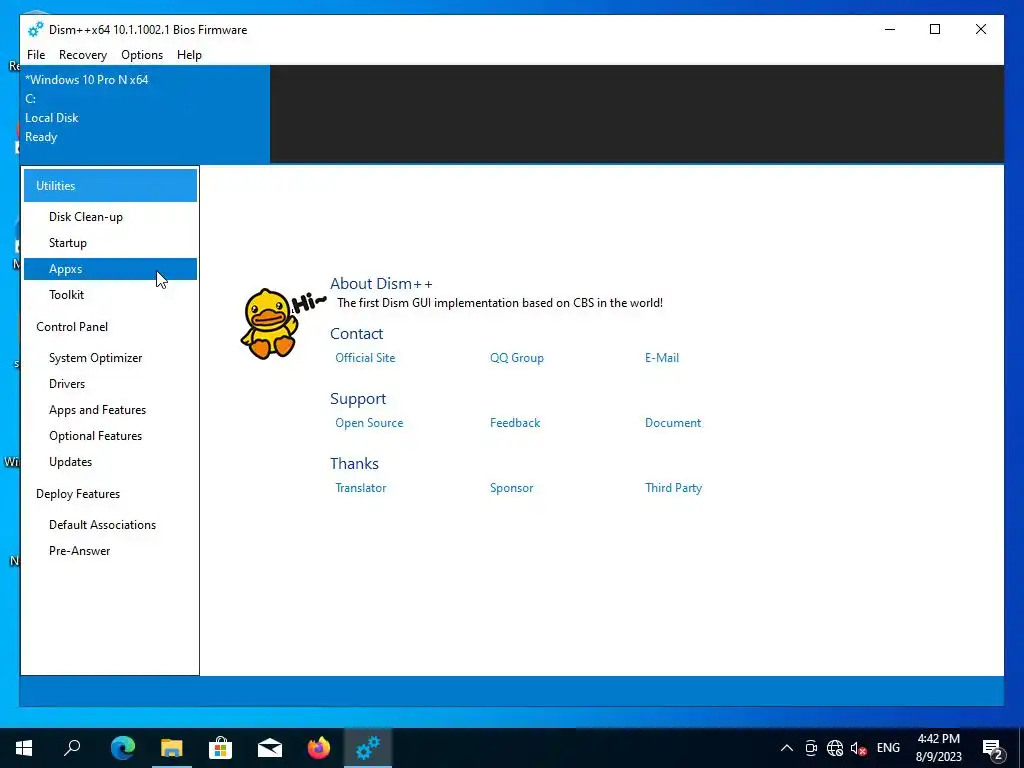Open Default Associations
1024x768 pixels.
pos(110,525)
